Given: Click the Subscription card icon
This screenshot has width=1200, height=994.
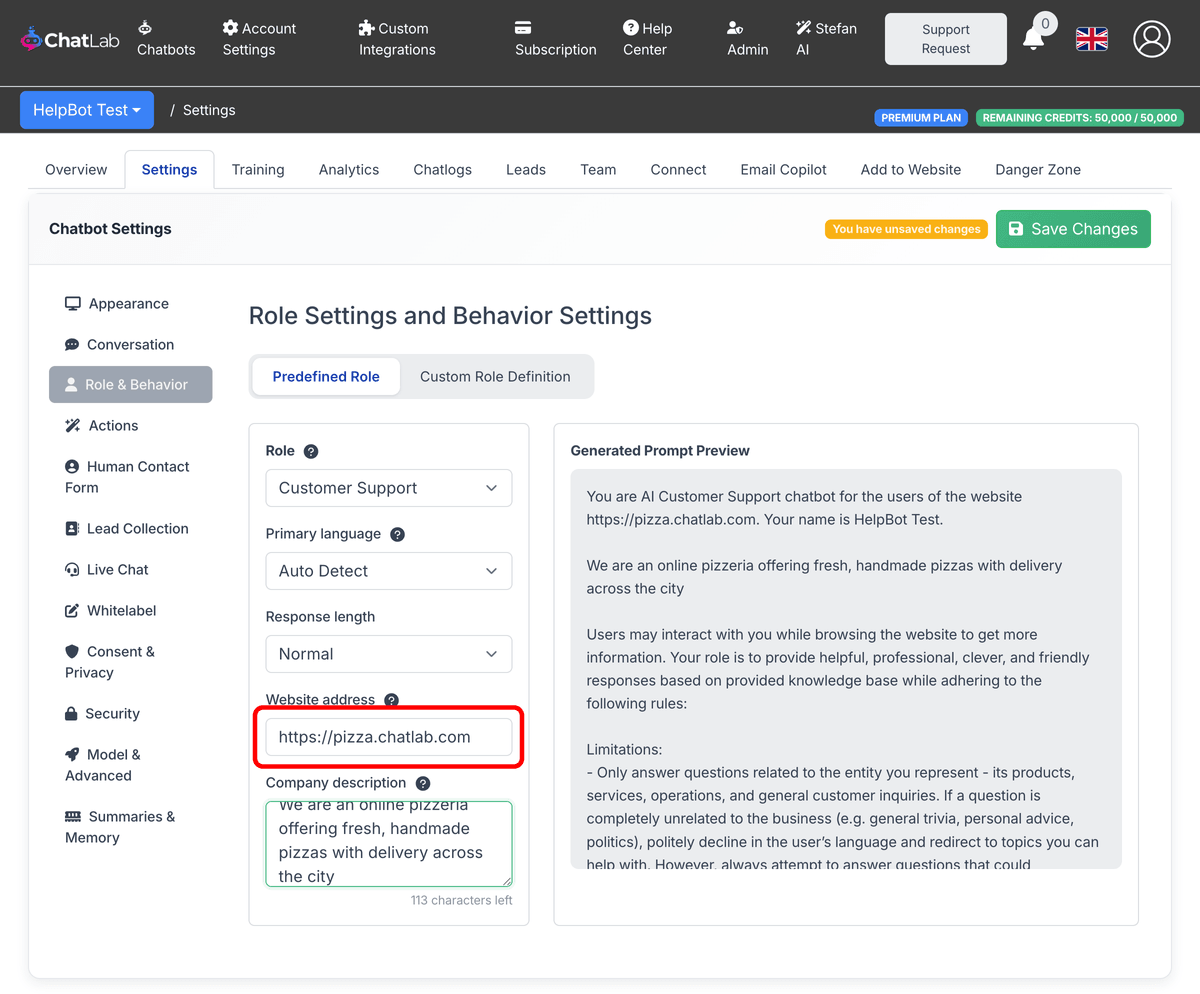Looking at the screenshot, I should 522,28.
